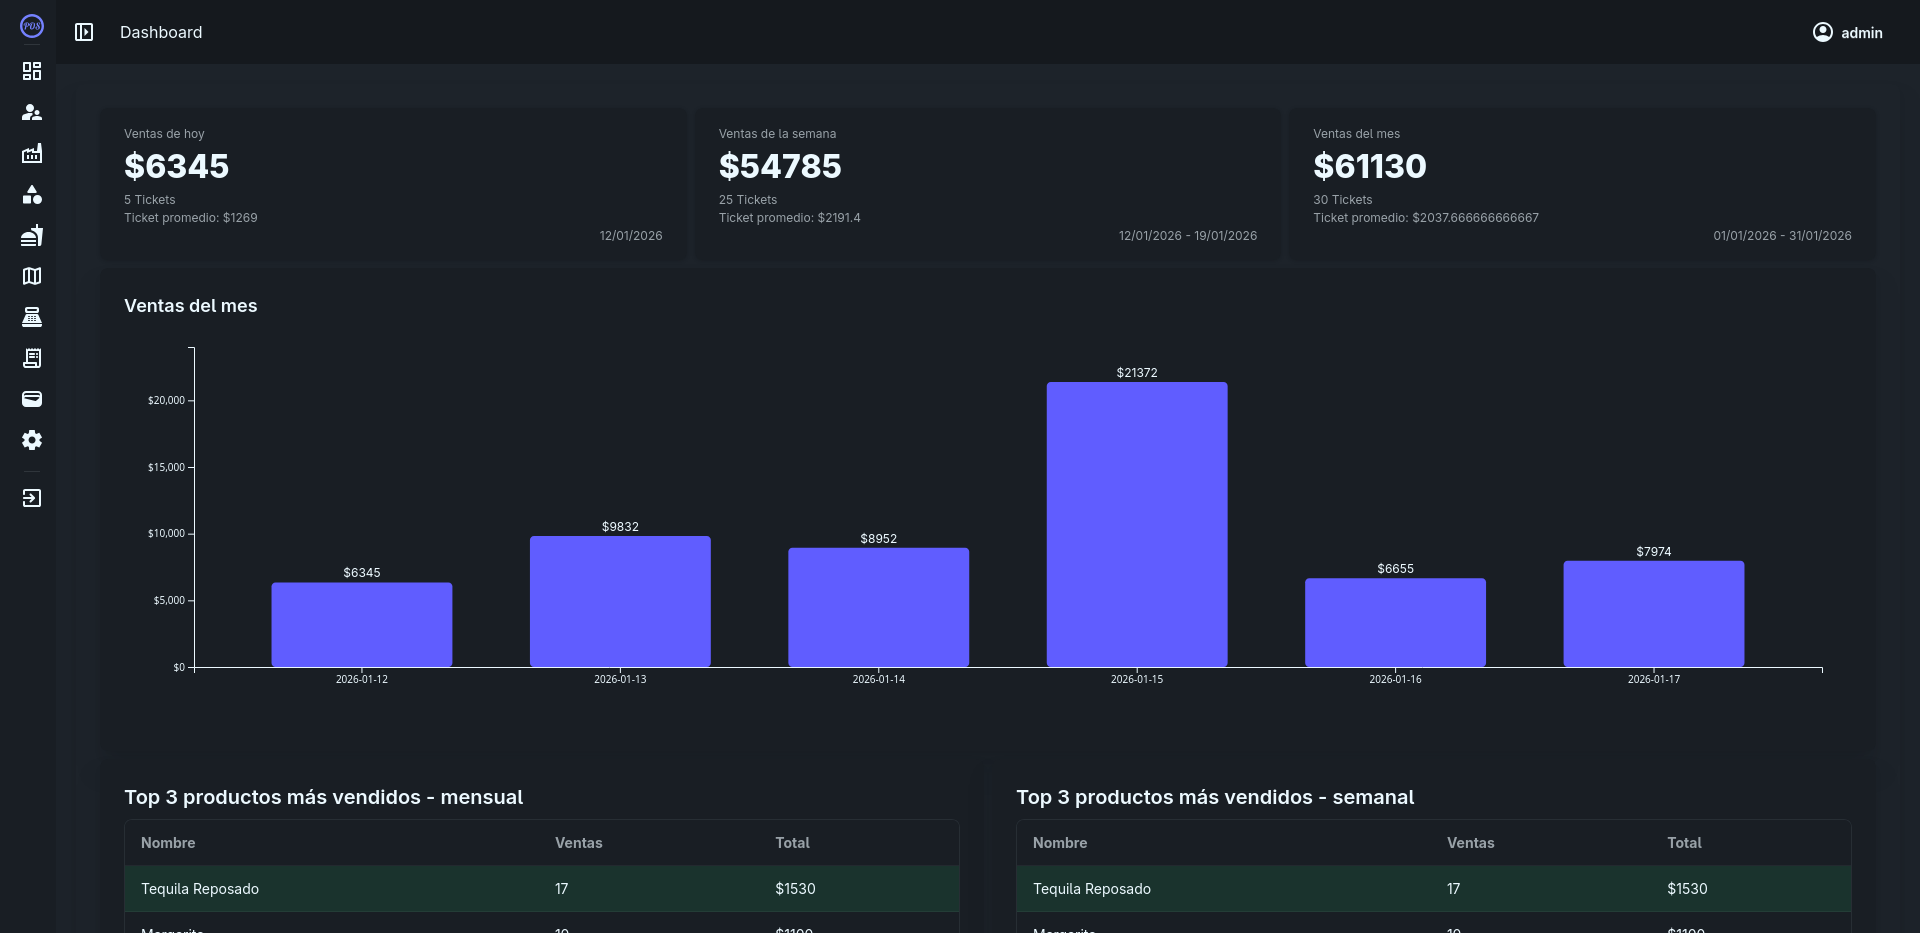Open the factory icon in sidebar

32,153
